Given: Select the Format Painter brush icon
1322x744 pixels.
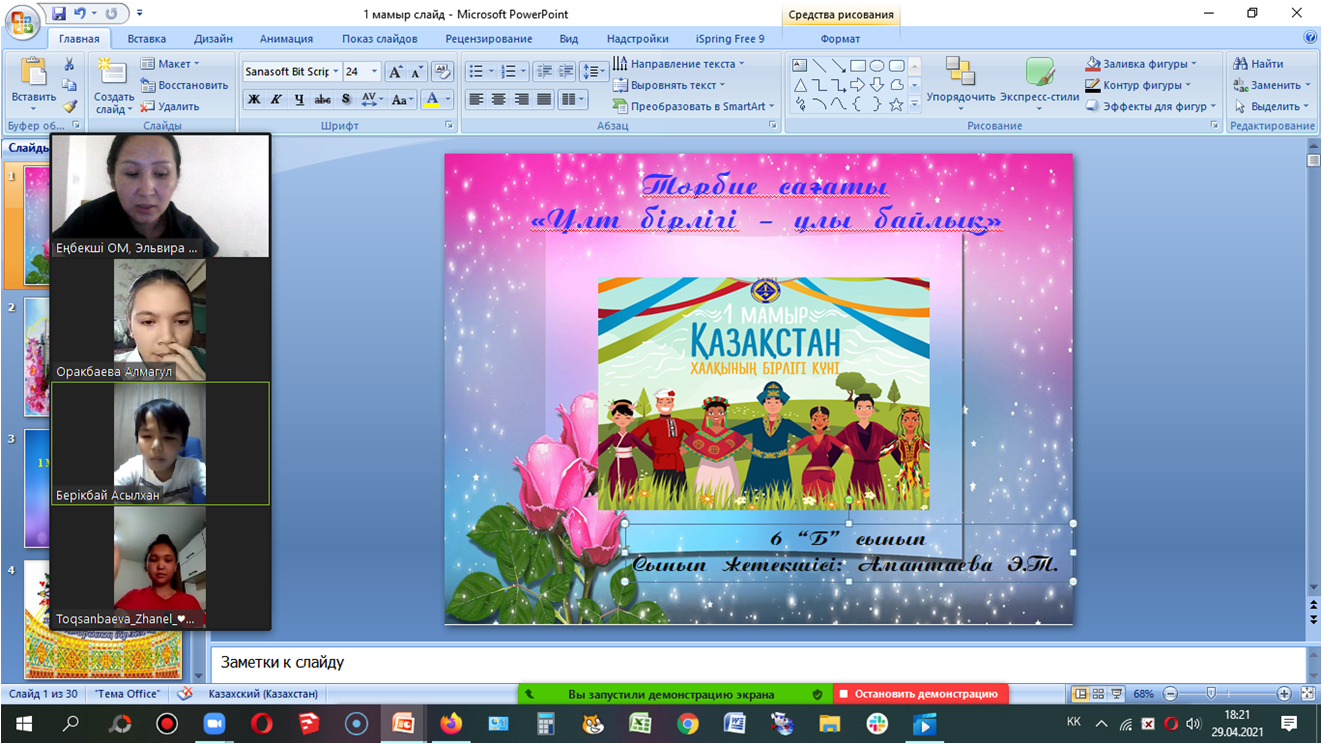Looking at the screenshot, I should 69,106.
